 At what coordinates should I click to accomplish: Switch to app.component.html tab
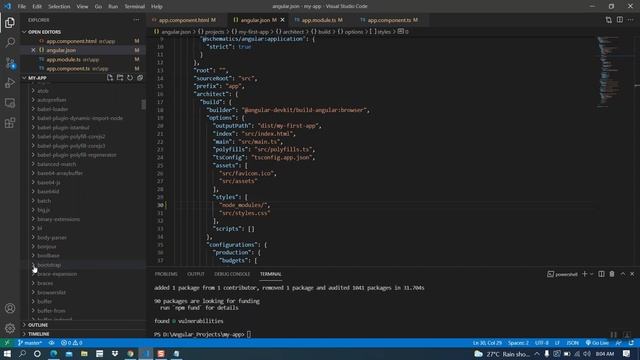coord(184,20)
